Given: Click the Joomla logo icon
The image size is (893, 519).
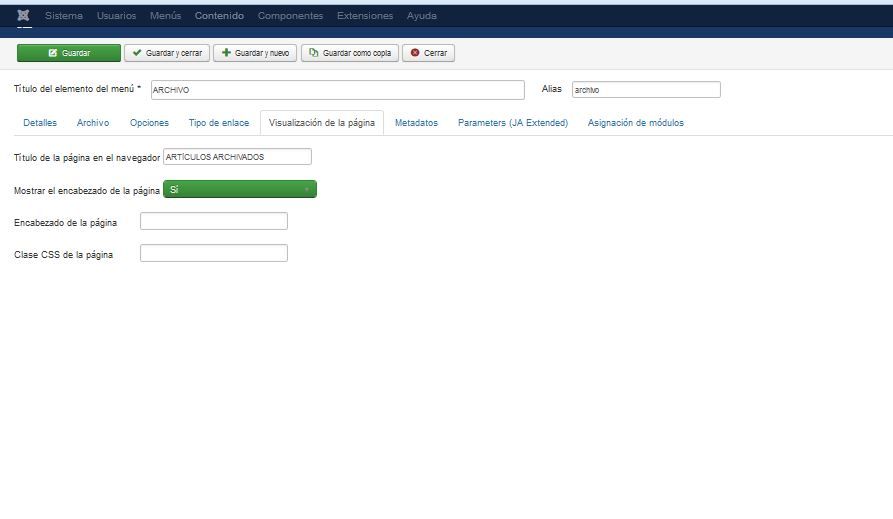Looking at the screenshot, I should [x=23, y=15].
